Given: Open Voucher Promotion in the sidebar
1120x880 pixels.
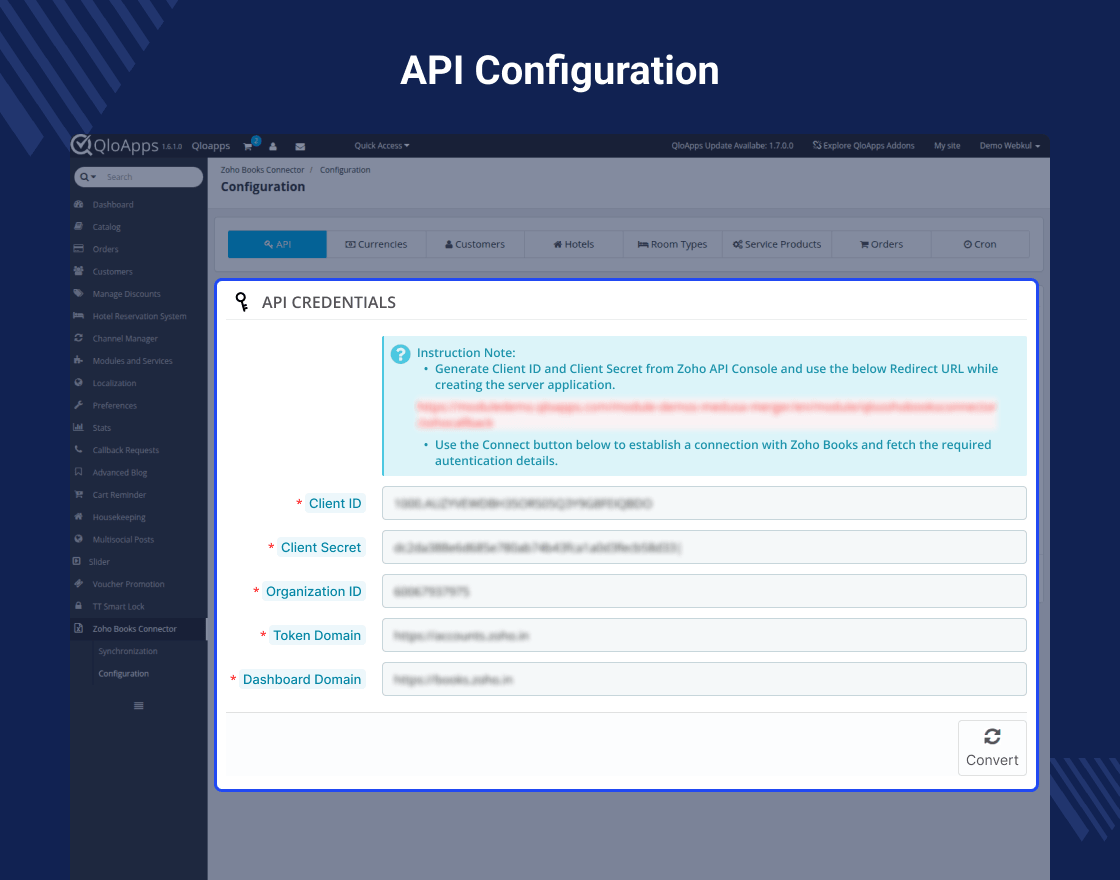Looking at the screenshot, I should 129,584.
